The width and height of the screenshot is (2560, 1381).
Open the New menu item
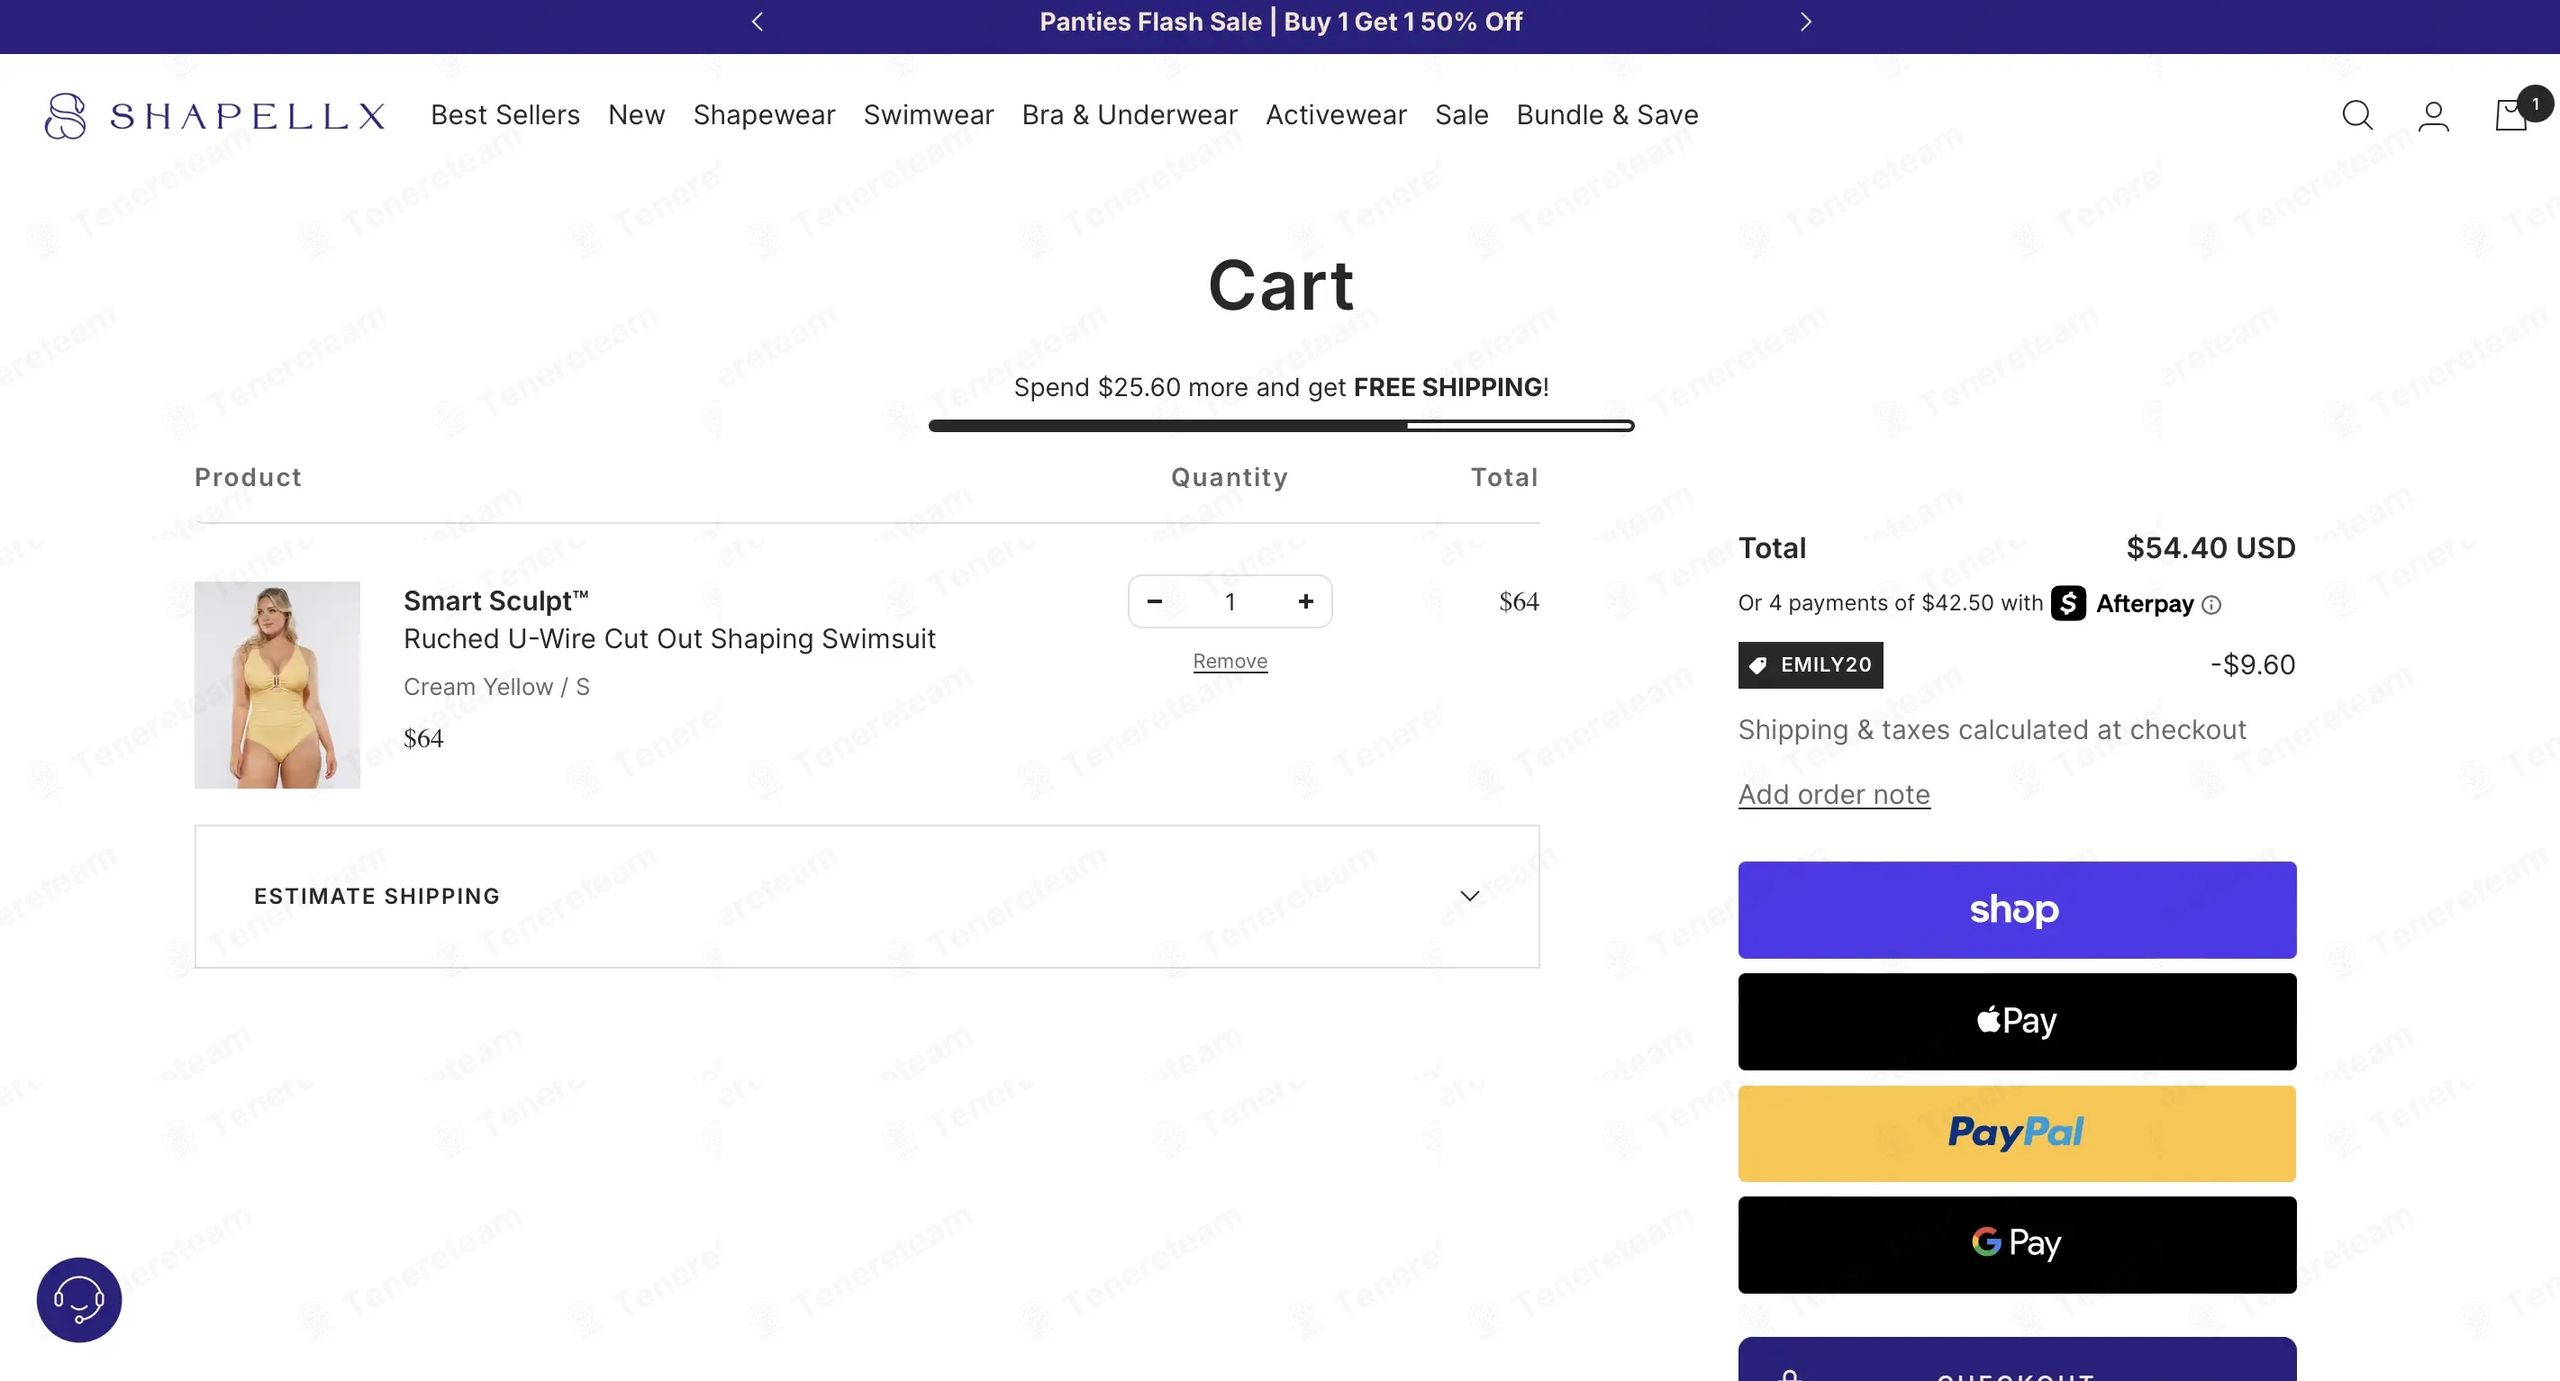point(636,115)
